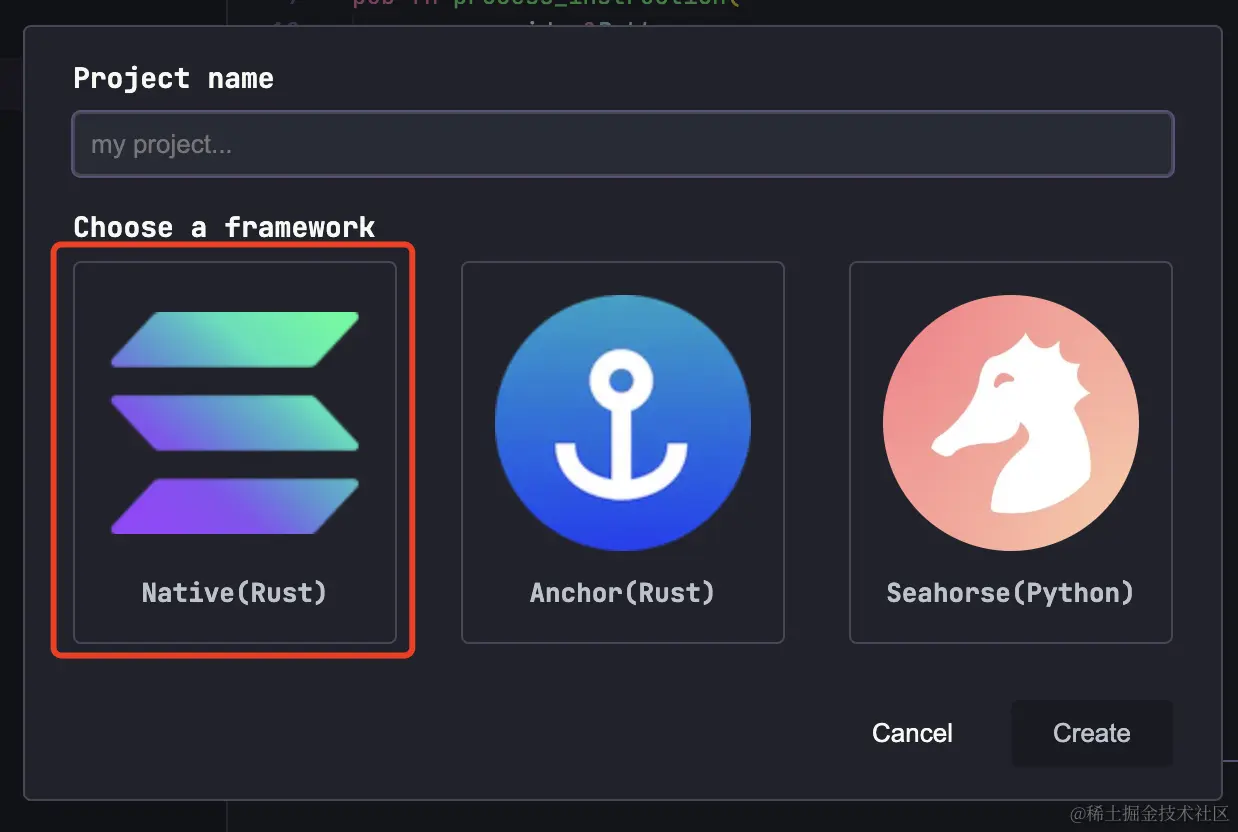Choose the Seahorse(Python) label
This screenshot has height=832, width=1238.
point(1010,592)
